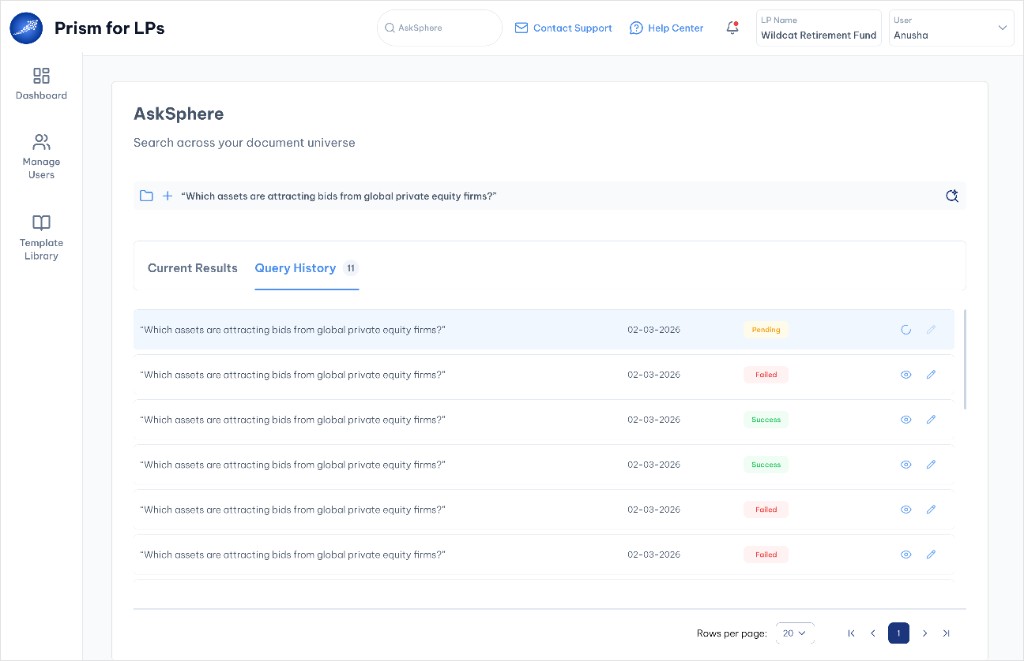Open the Template Library sidebar item
1024x661 pixels.
point(41,238)
